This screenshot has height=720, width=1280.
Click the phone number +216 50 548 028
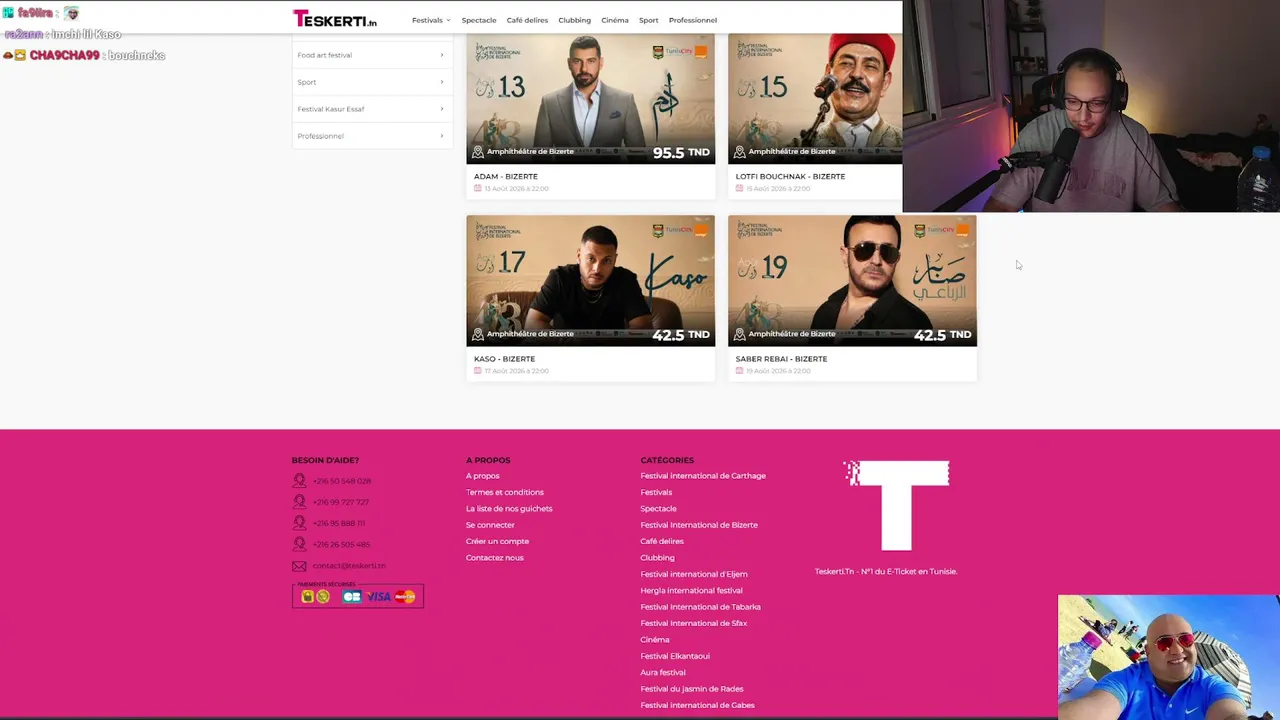tap(341, 481)
